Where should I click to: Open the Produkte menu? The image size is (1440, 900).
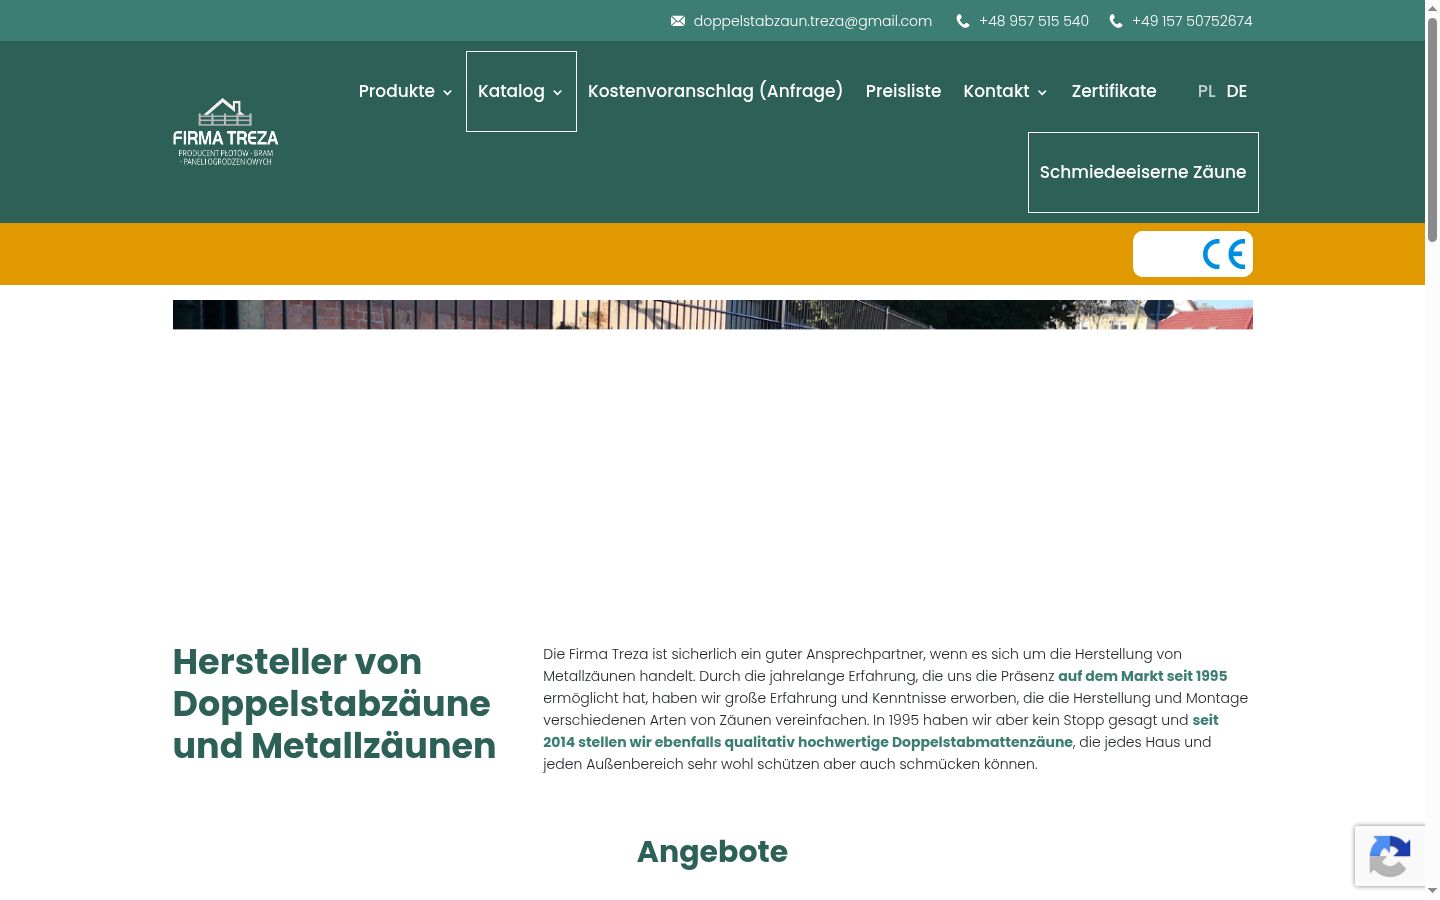click(x=397, y=91)
